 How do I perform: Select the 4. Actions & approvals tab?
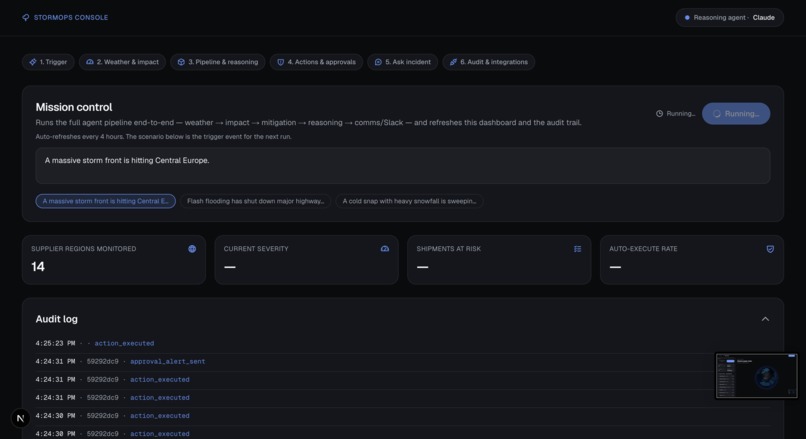point(316,62)
